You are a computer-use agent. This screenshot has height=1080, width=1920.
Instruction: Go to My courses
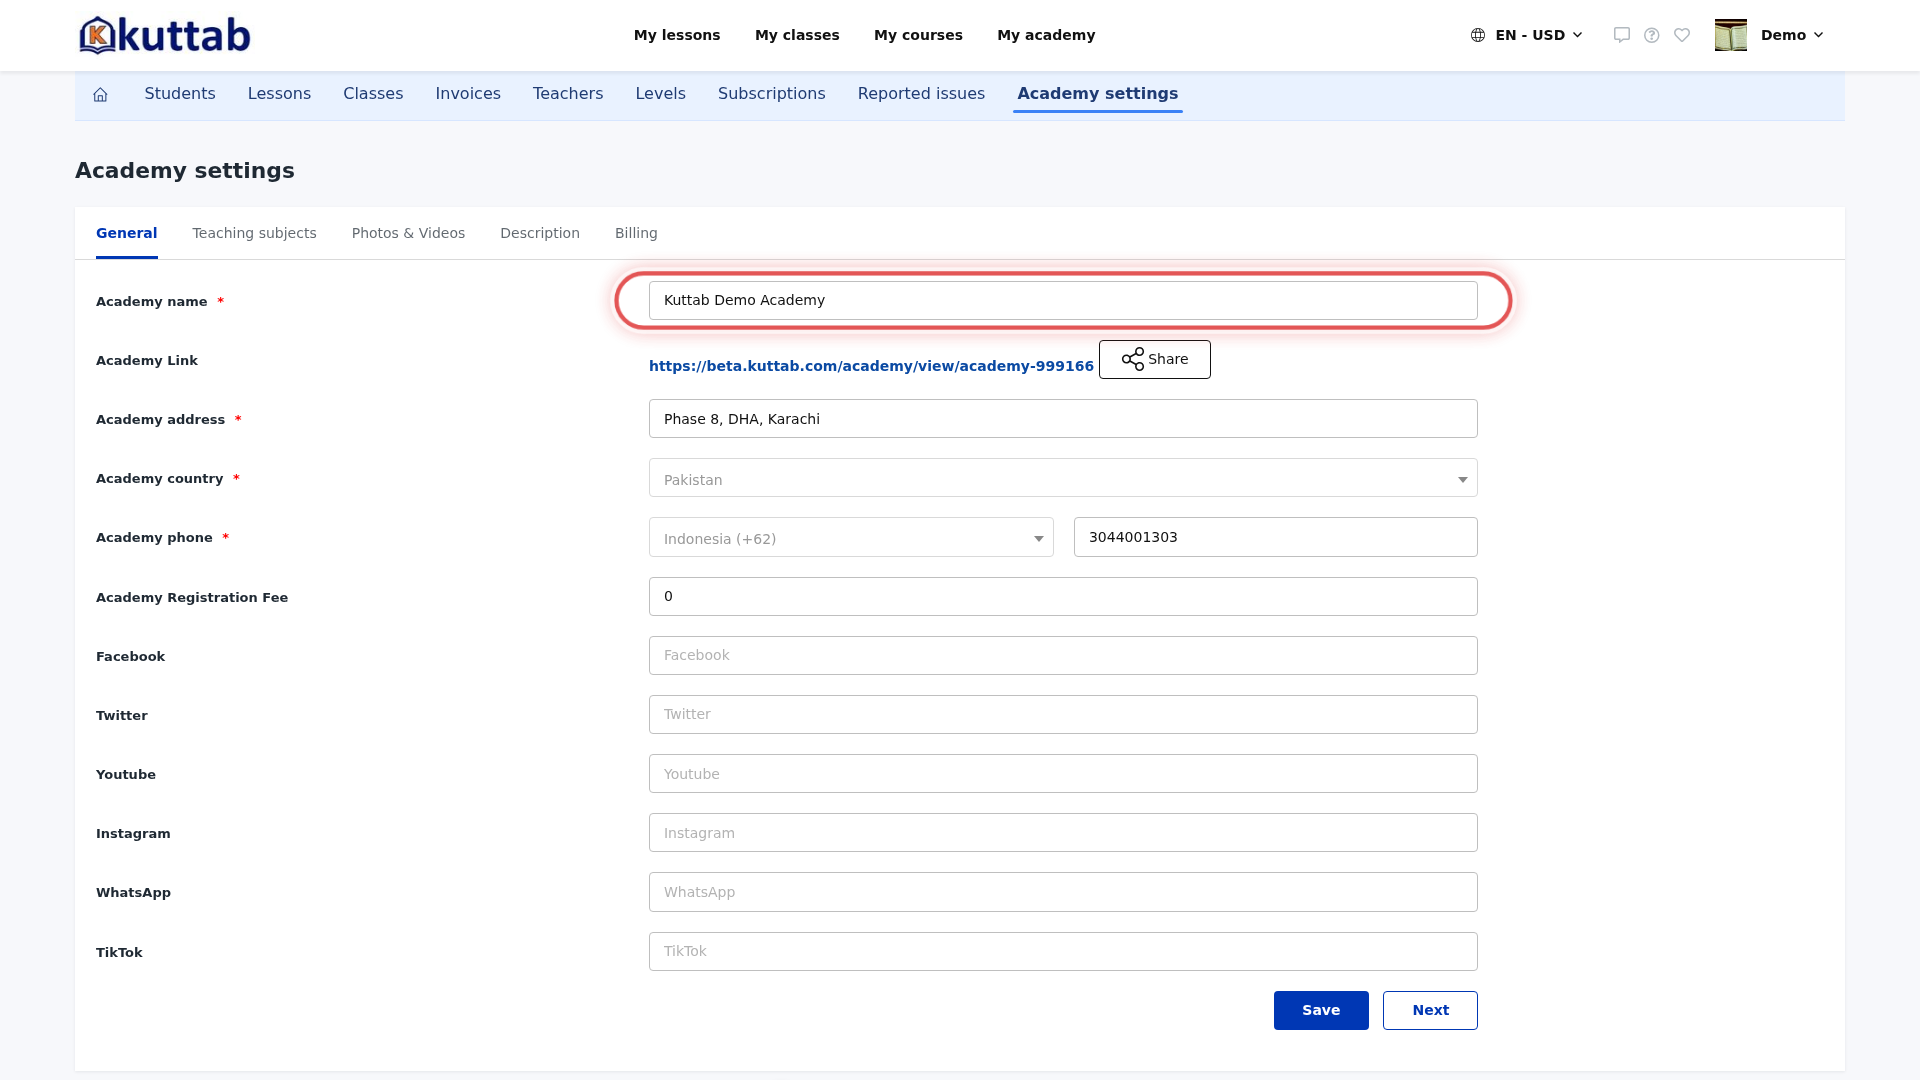coord(918,35)
